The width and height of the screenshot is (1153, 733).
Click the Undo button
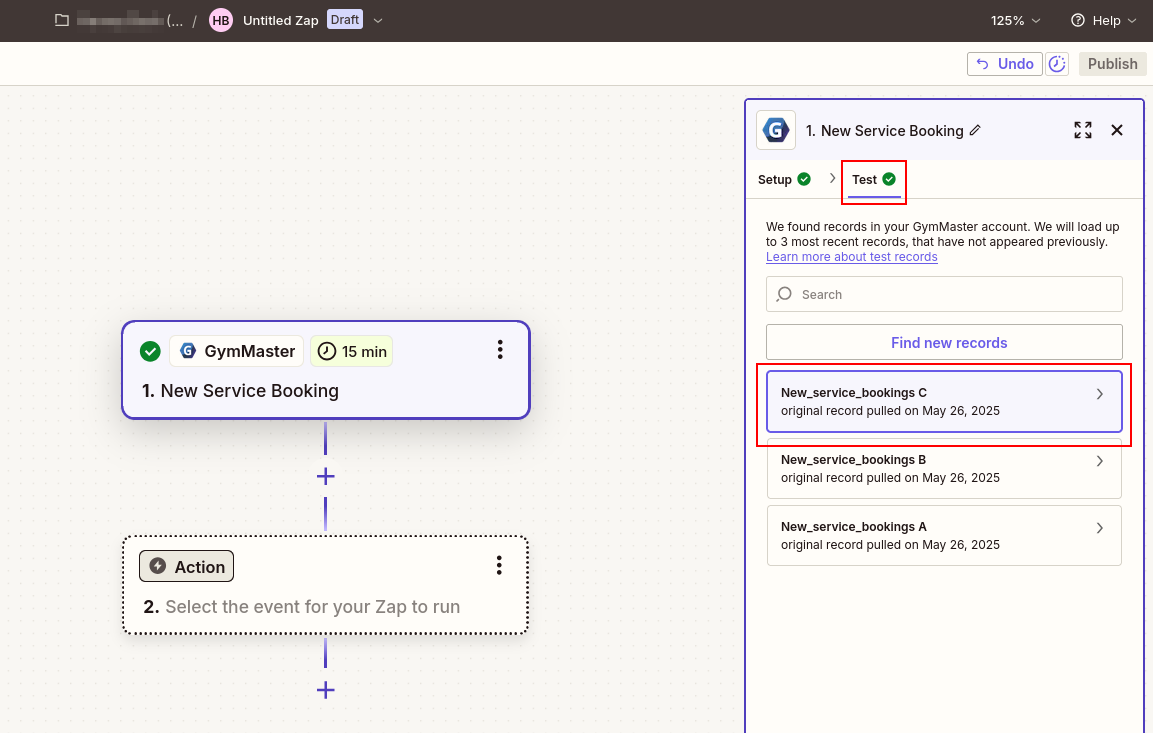pos(1004,64)
